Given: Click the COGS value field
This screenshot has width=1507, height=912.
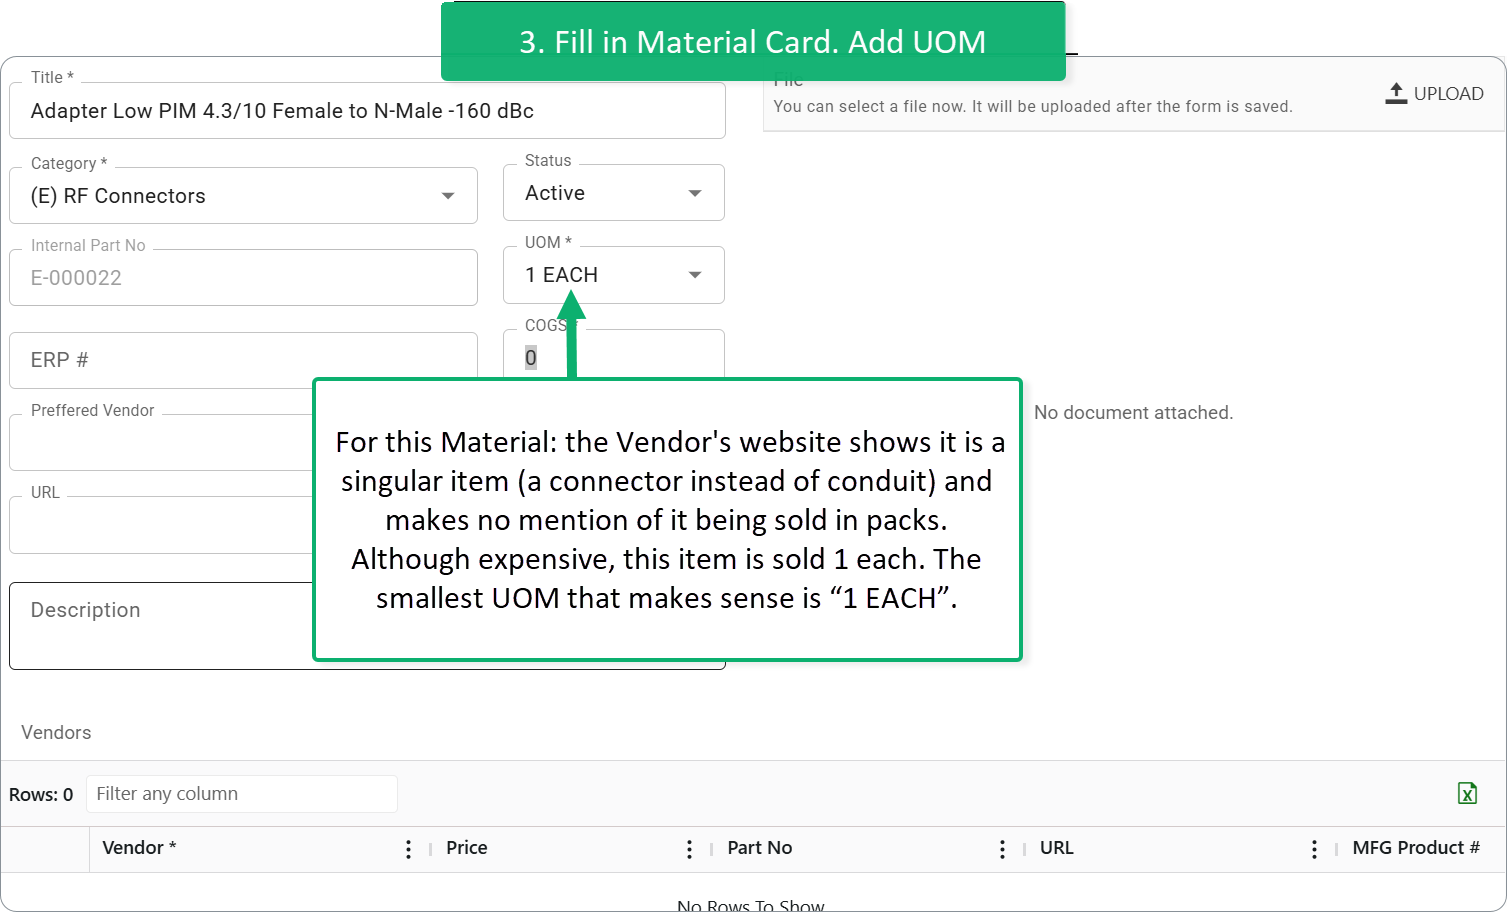Looking at the screenshot, I should point(614,355).
